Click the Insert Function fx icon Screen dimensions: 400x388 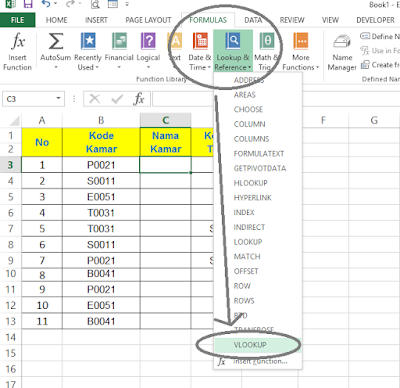click(18, 41)
